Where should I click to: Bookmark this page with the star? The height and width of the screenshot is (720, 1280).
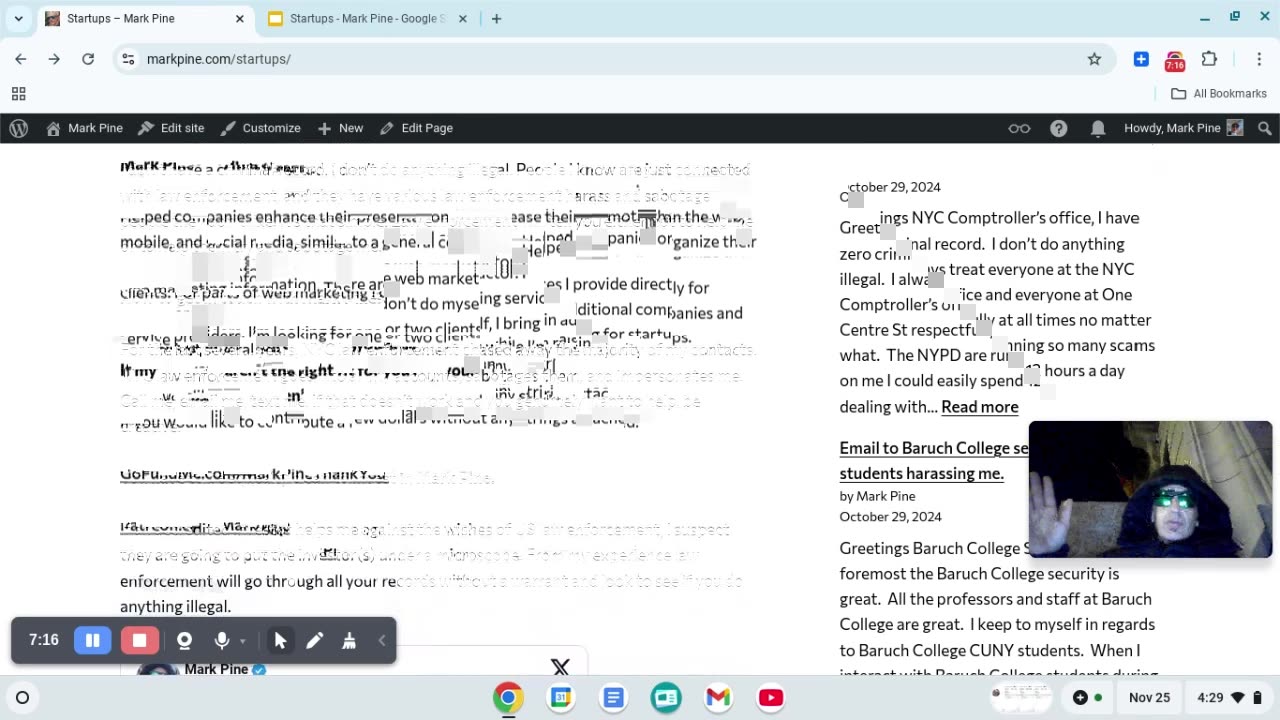pos(1094,59)
